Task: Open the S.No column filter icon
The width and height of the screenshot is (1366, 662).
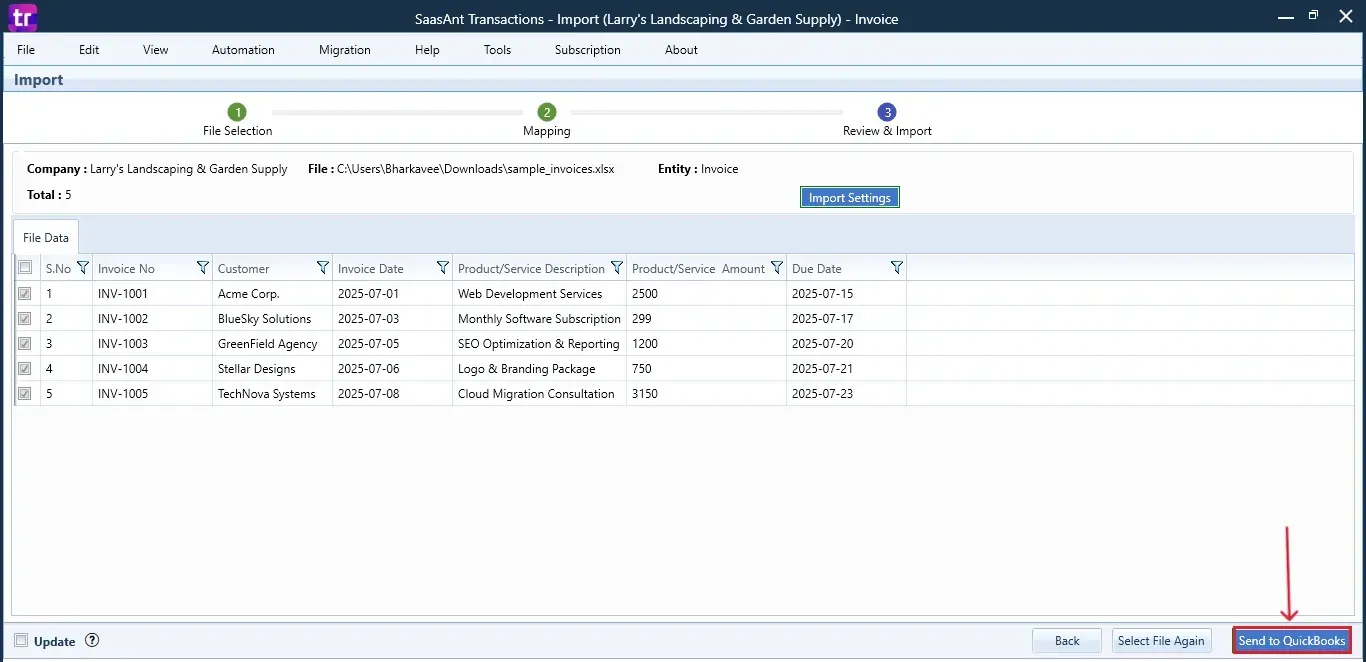Action: 83,268
